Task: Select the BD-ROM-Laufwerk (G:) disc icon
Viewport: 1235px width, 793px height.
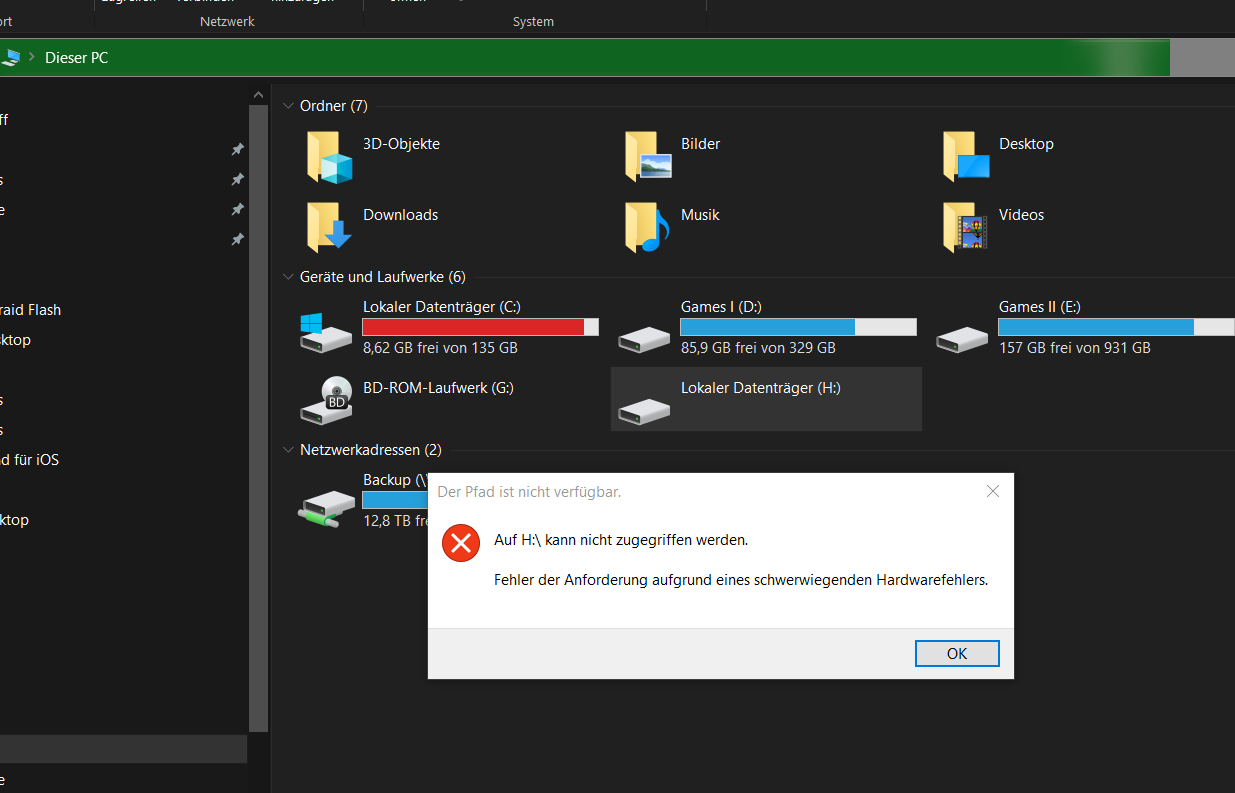Action: [326, 400]
